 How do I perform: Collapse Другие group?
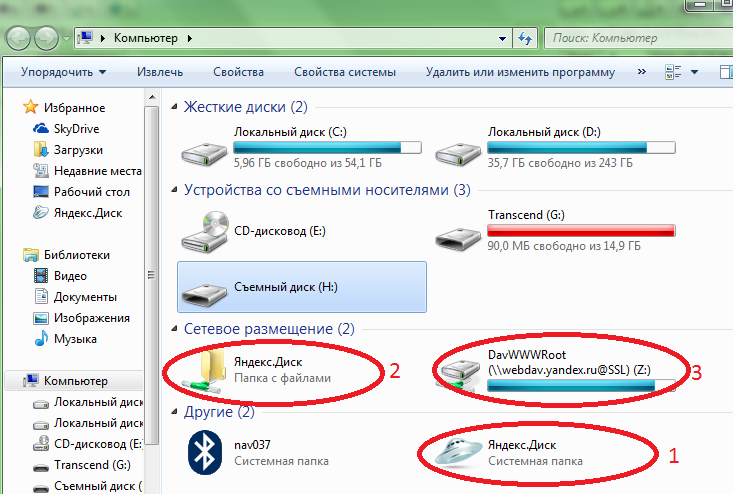[174, 412]
